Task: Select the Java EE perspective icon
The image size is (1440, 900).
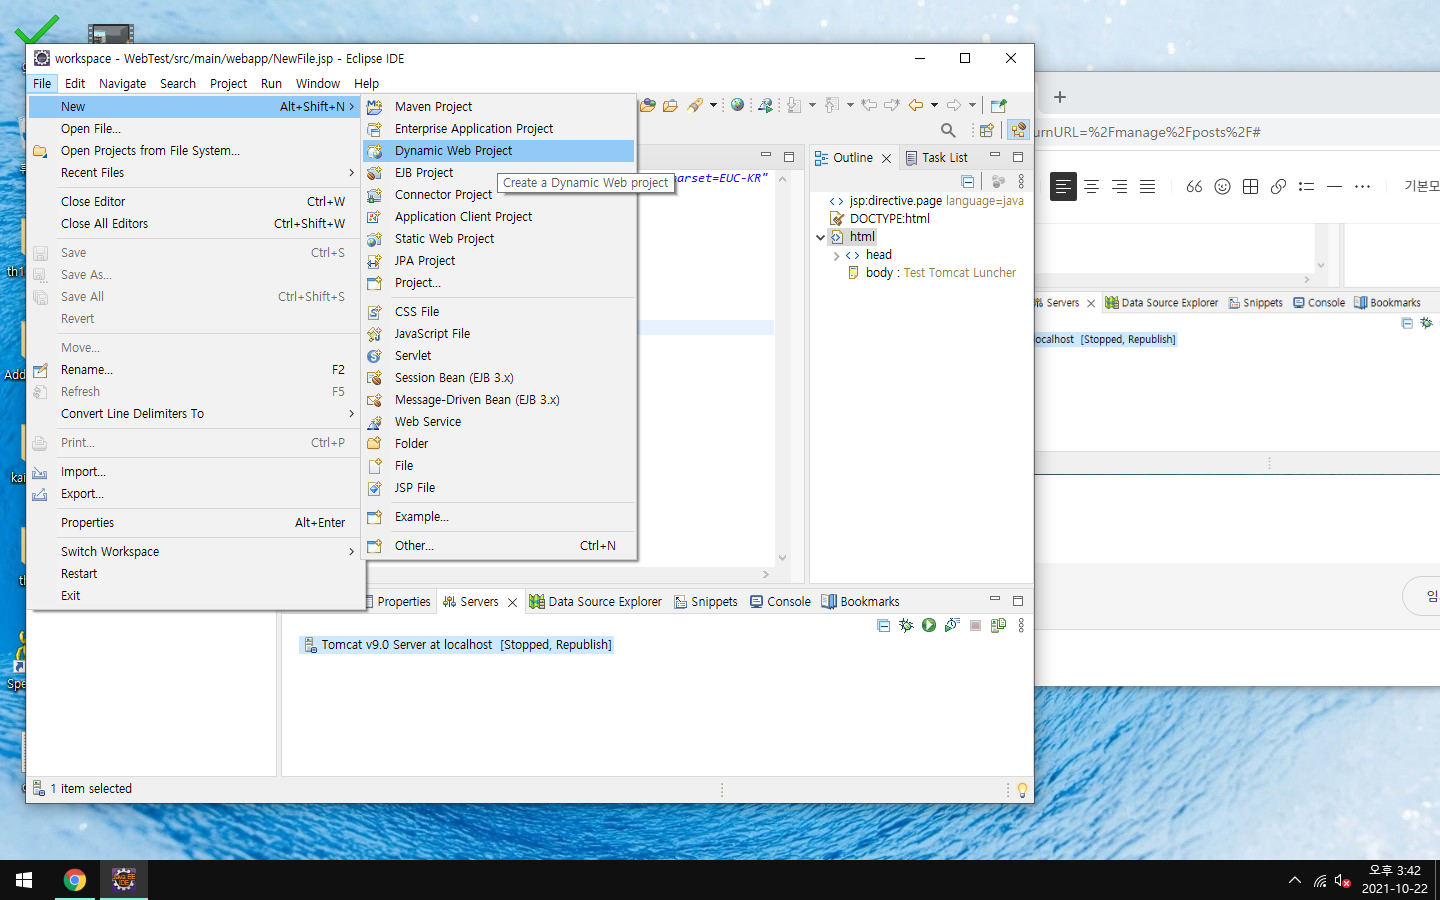Action: [x=1018, y=130]
